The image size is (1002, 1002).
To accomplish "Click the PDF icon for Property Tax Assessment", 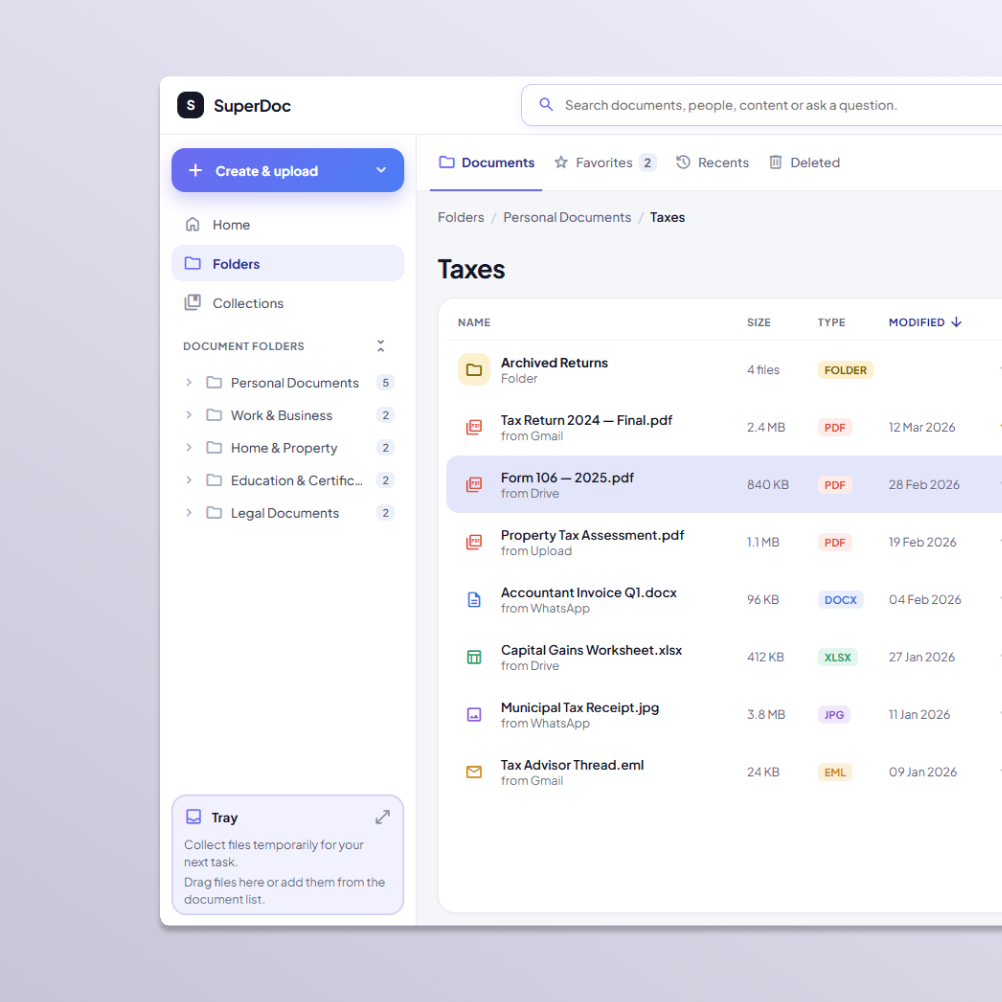I will 474,542.
